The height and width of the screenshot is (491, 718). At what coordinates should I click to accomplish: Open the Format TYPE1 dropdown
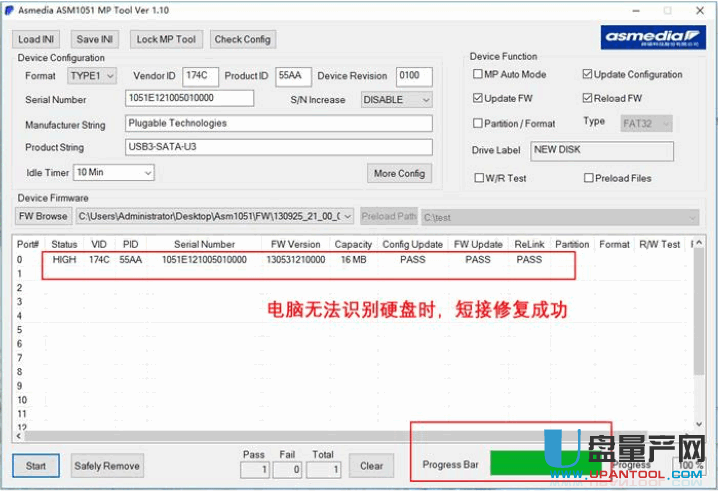[x=92, y=76]
